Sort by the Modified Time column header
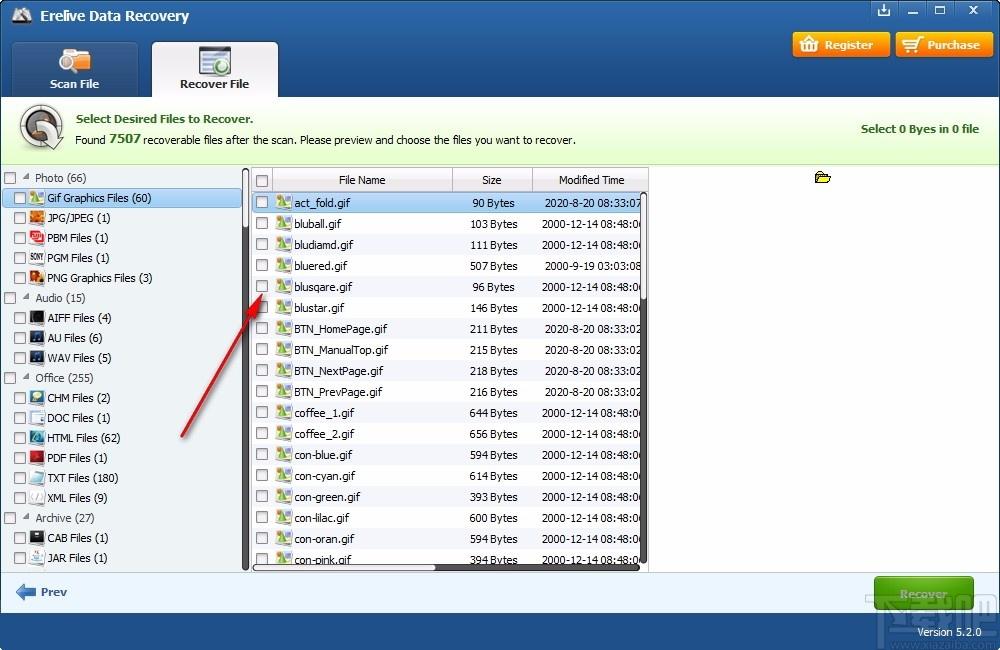Image resolution: width=1000 pixels, height=650 pixels. coord(591,180)
